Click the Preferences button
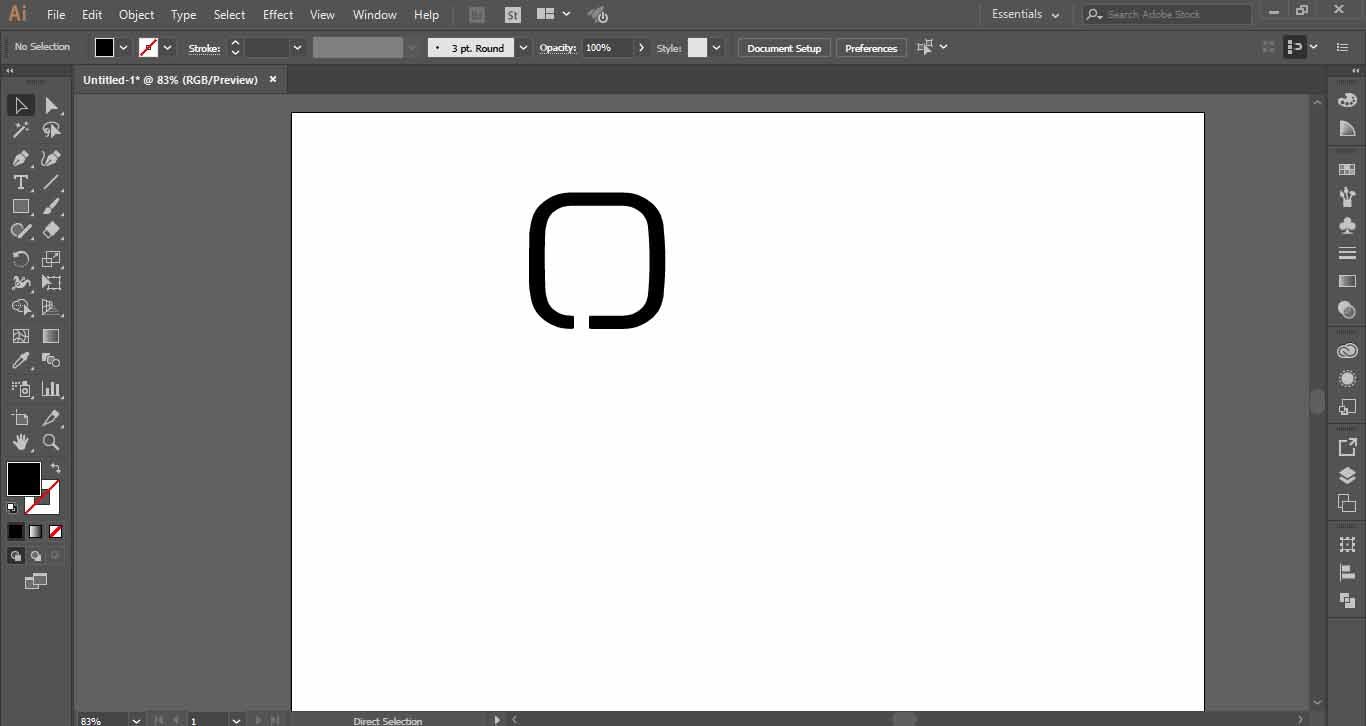Viewport: 1366px width, 726px height. [x=871, y=48]
